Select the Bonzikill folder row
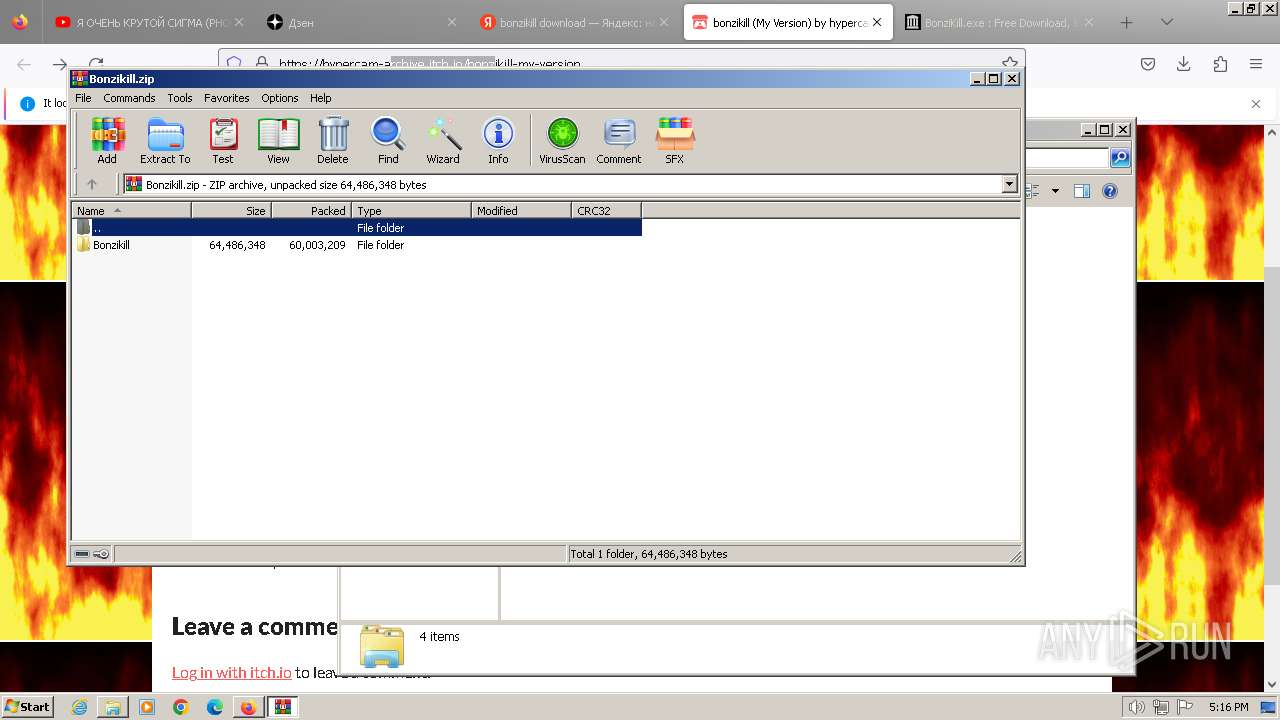 click(x=357, y=245)
